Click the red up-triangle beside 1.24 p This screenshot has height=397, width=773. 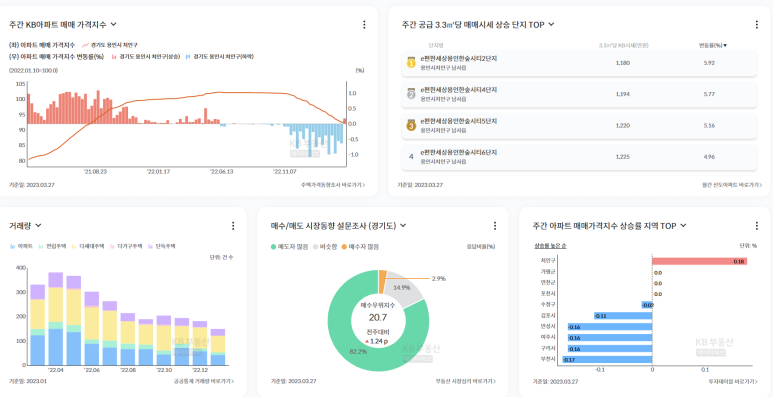coord(367,341)
